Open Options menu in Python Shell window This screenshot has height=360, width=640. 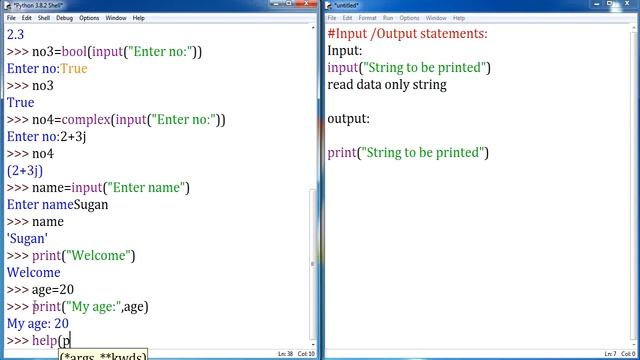tap(89, 18)
